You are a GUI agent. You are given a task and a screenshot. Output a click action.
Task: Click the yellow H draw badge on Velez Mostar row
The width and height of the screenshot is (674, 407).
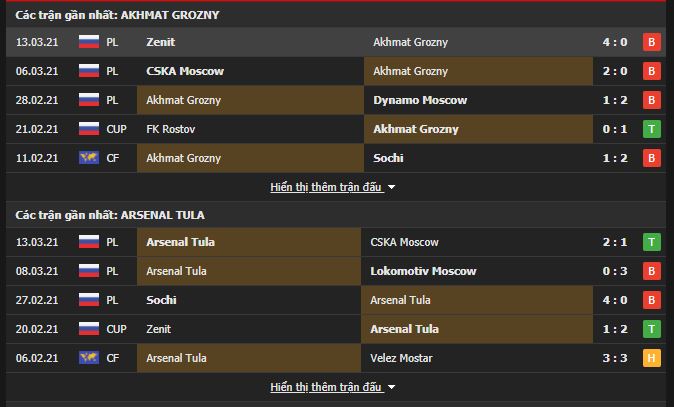point(652,358)
